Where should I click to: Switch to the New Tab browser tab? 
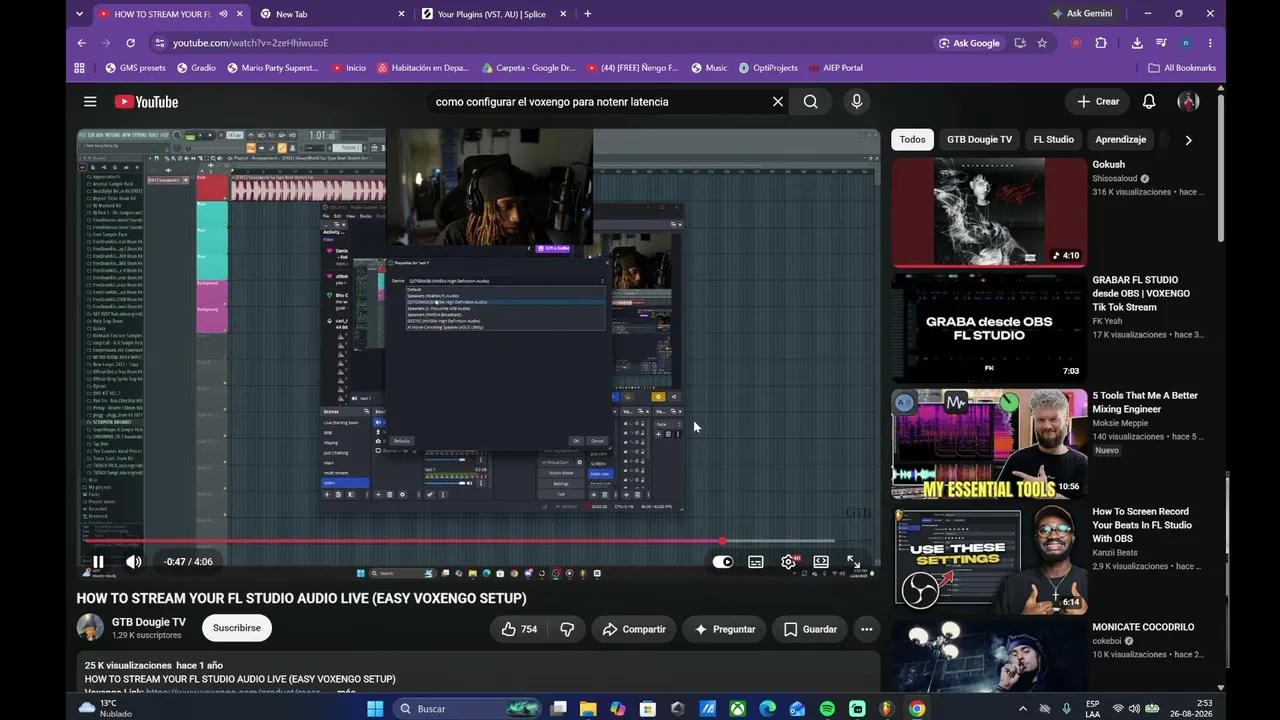(x=330, y=14)
